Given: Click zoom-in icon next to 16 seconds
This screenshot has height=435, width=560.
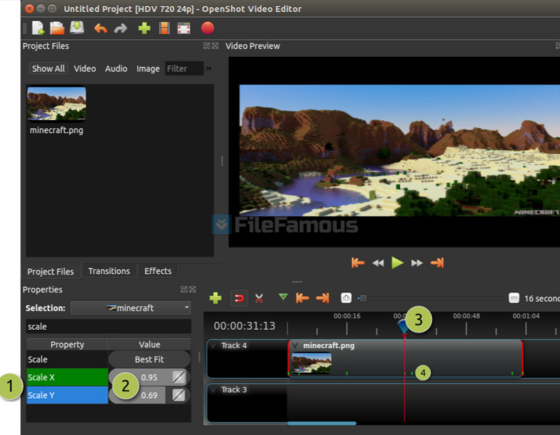Looking at the screenshot, I should pos(514,298).
